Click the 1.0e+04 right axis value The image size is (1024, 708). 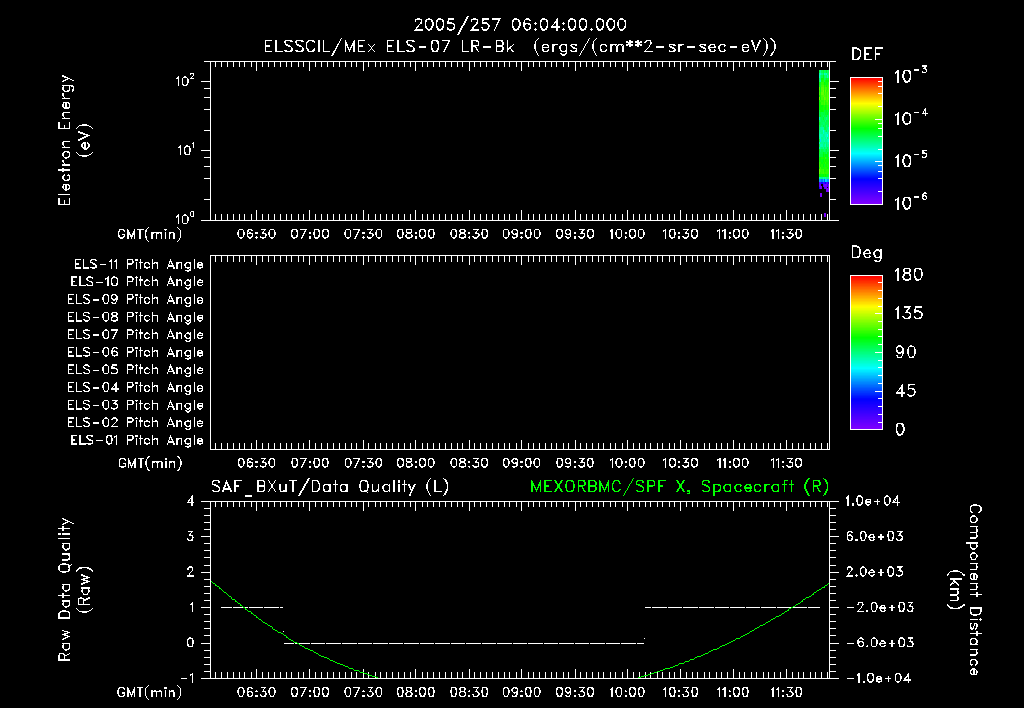click(x=872, y=501)
